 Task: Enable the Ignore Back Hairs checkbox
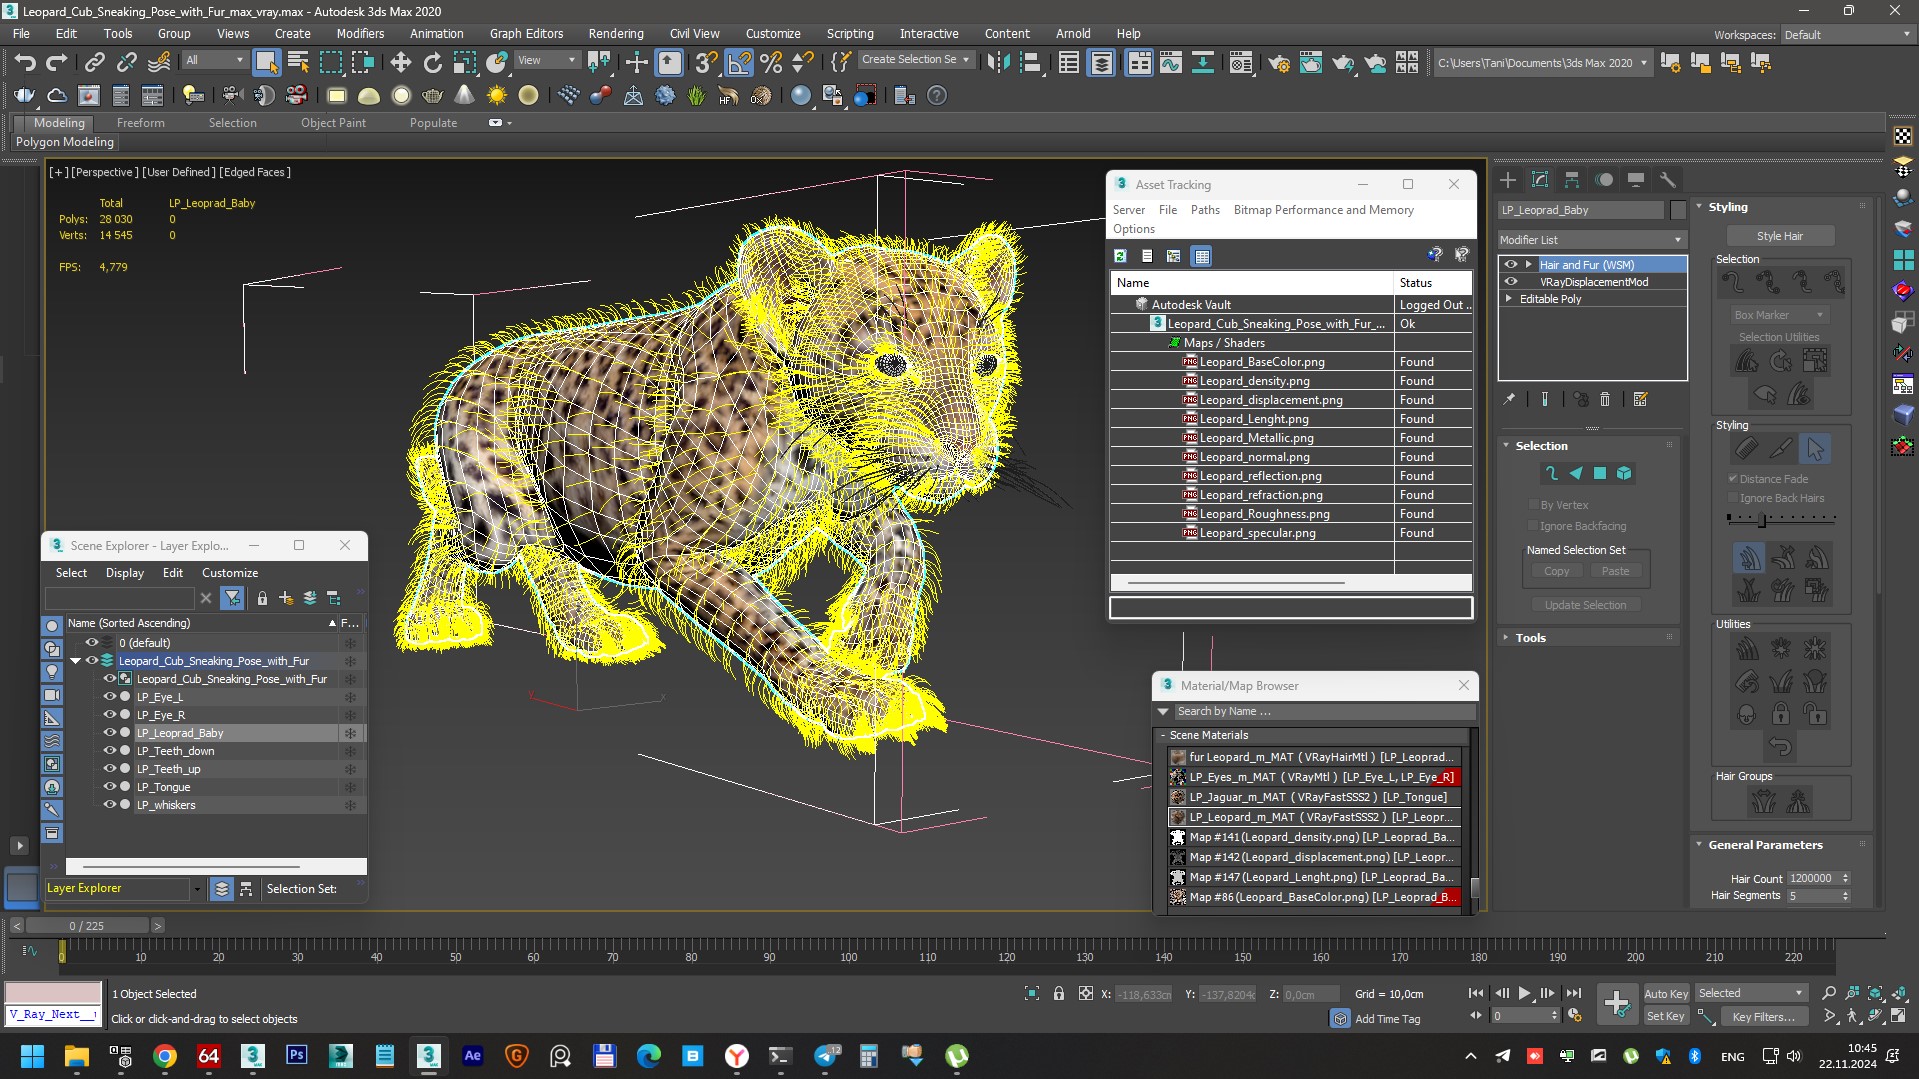1733,498
